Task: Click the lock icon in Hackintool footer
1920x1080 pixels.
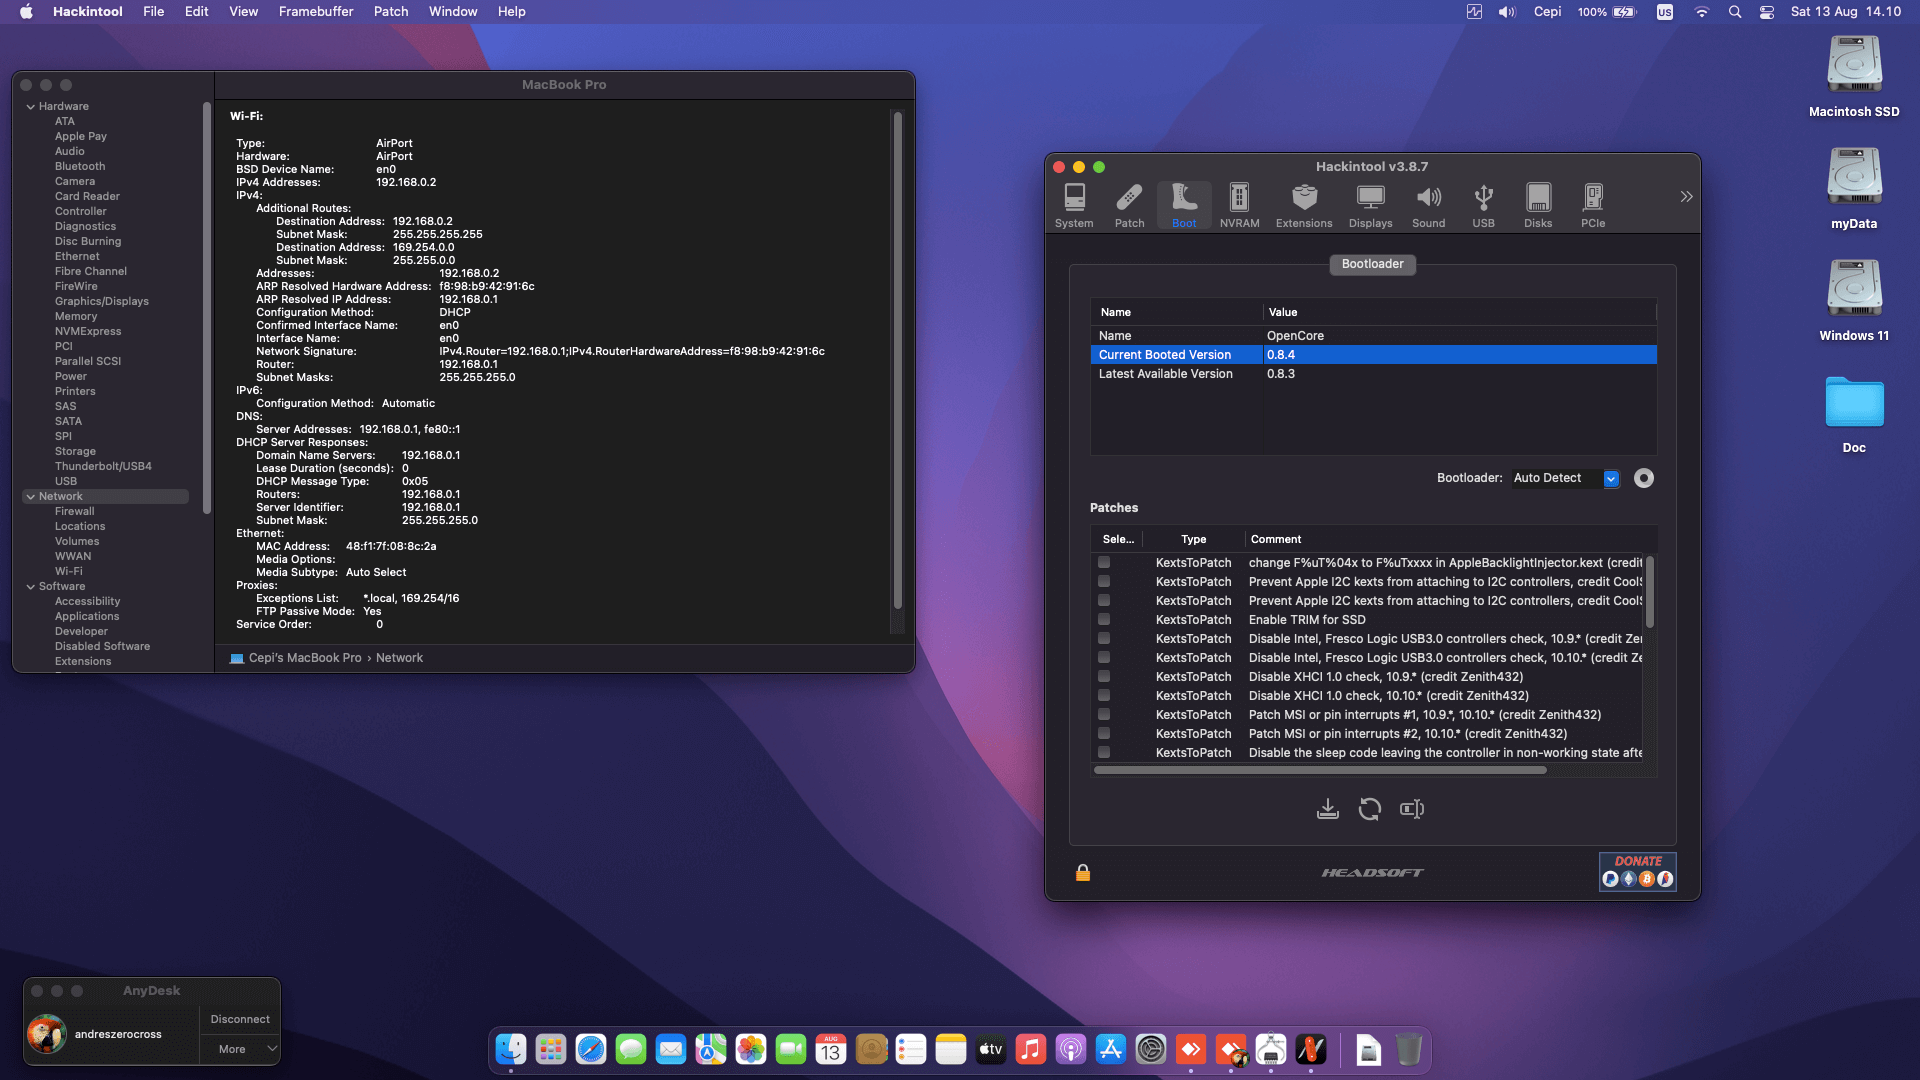Action: point(1083,872)
